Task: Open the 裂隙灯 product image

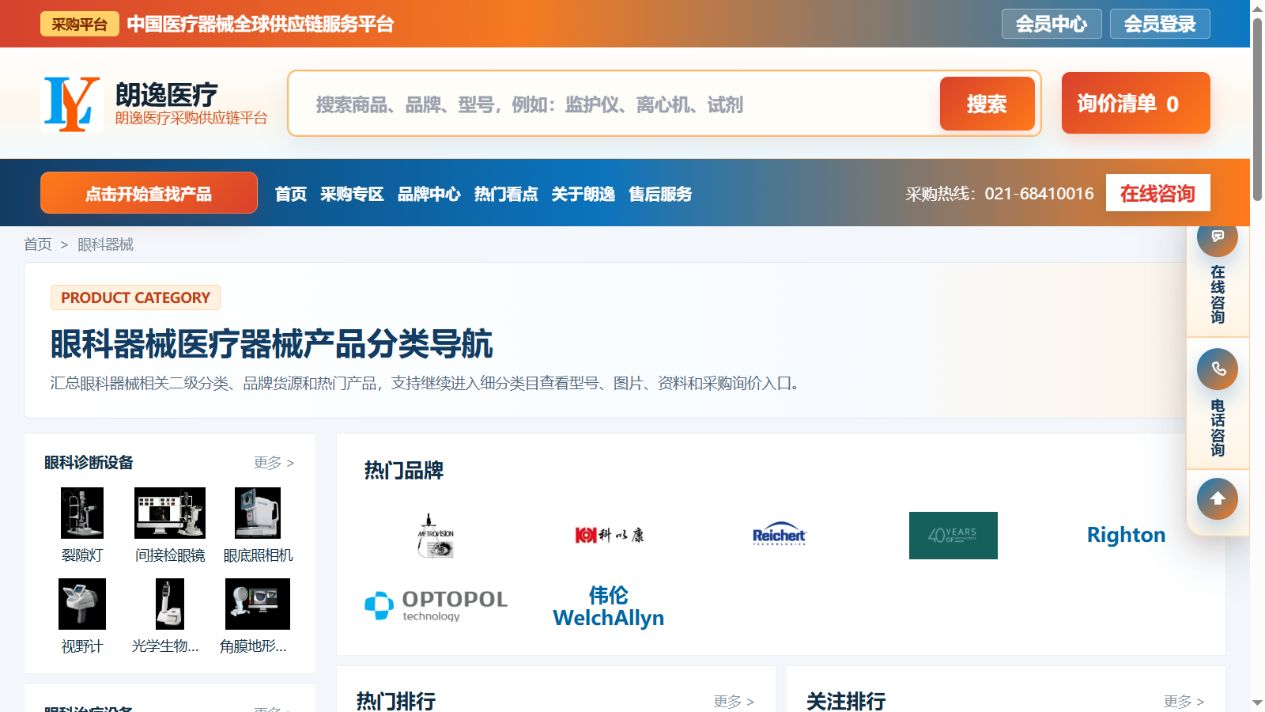Action: pyautogui.click(x=82, y=513)
